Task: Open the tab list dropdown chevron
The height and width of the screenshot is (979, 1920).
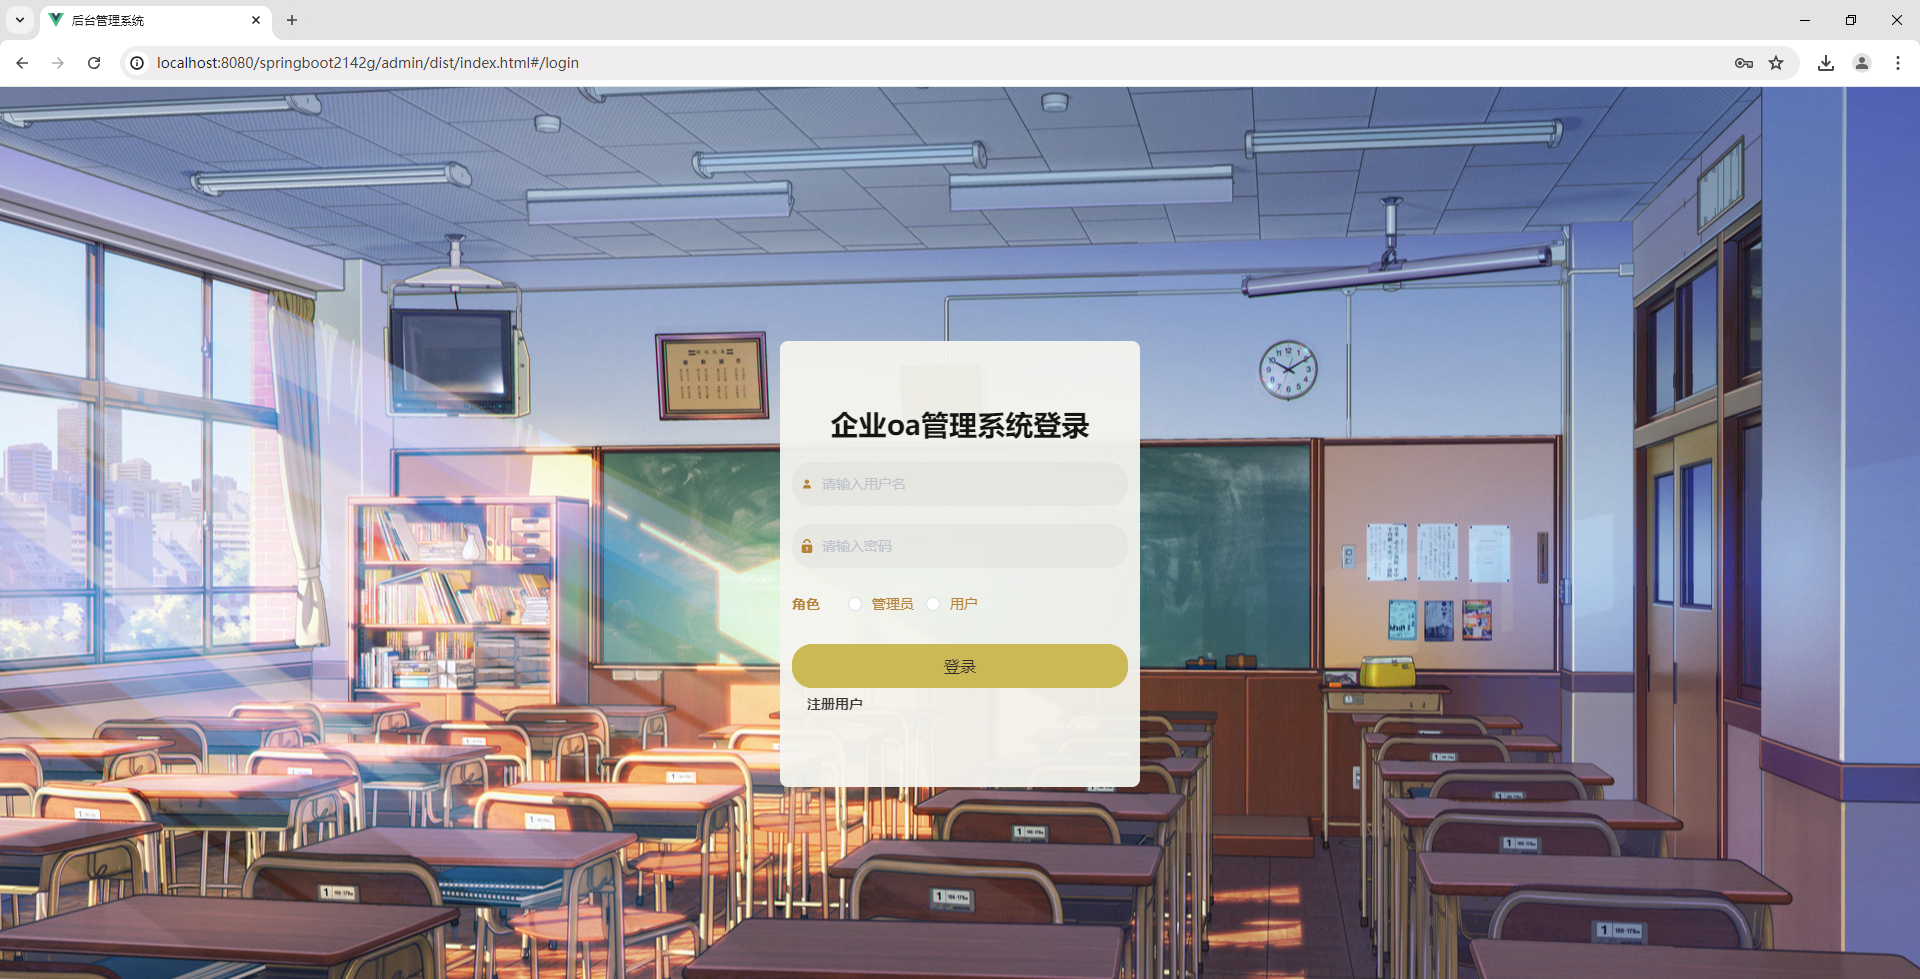Action: (19, 20)
